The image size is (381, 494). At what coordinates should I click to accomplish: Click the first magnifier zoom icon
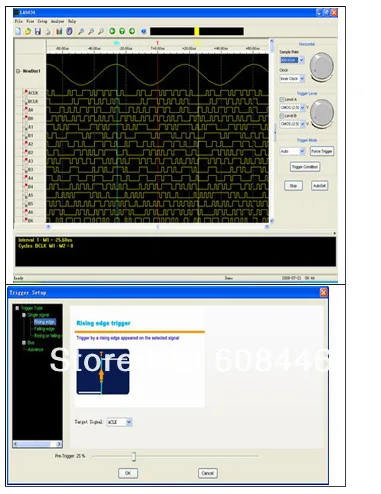(x=81, y=31)
